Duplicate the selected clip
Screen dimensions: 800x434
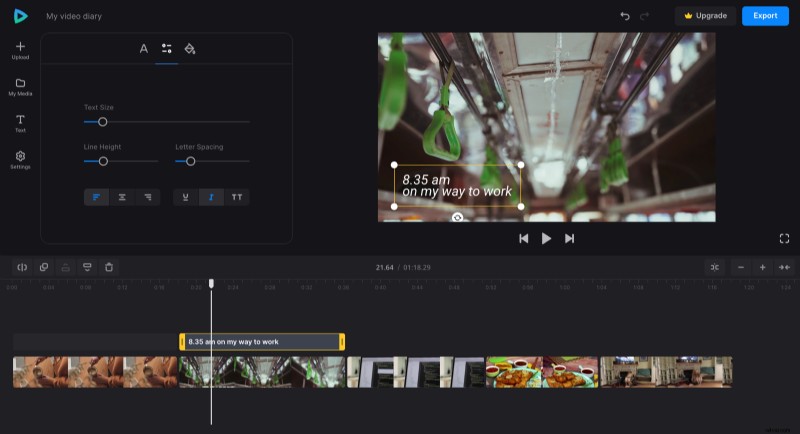(44, 267)
